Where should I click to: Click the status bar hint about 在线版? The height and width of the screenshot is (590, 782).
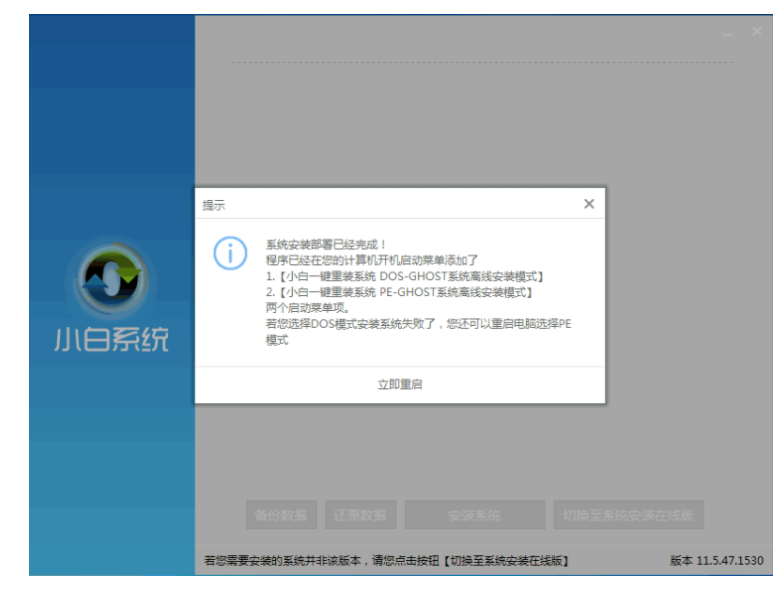pos(393,561)
